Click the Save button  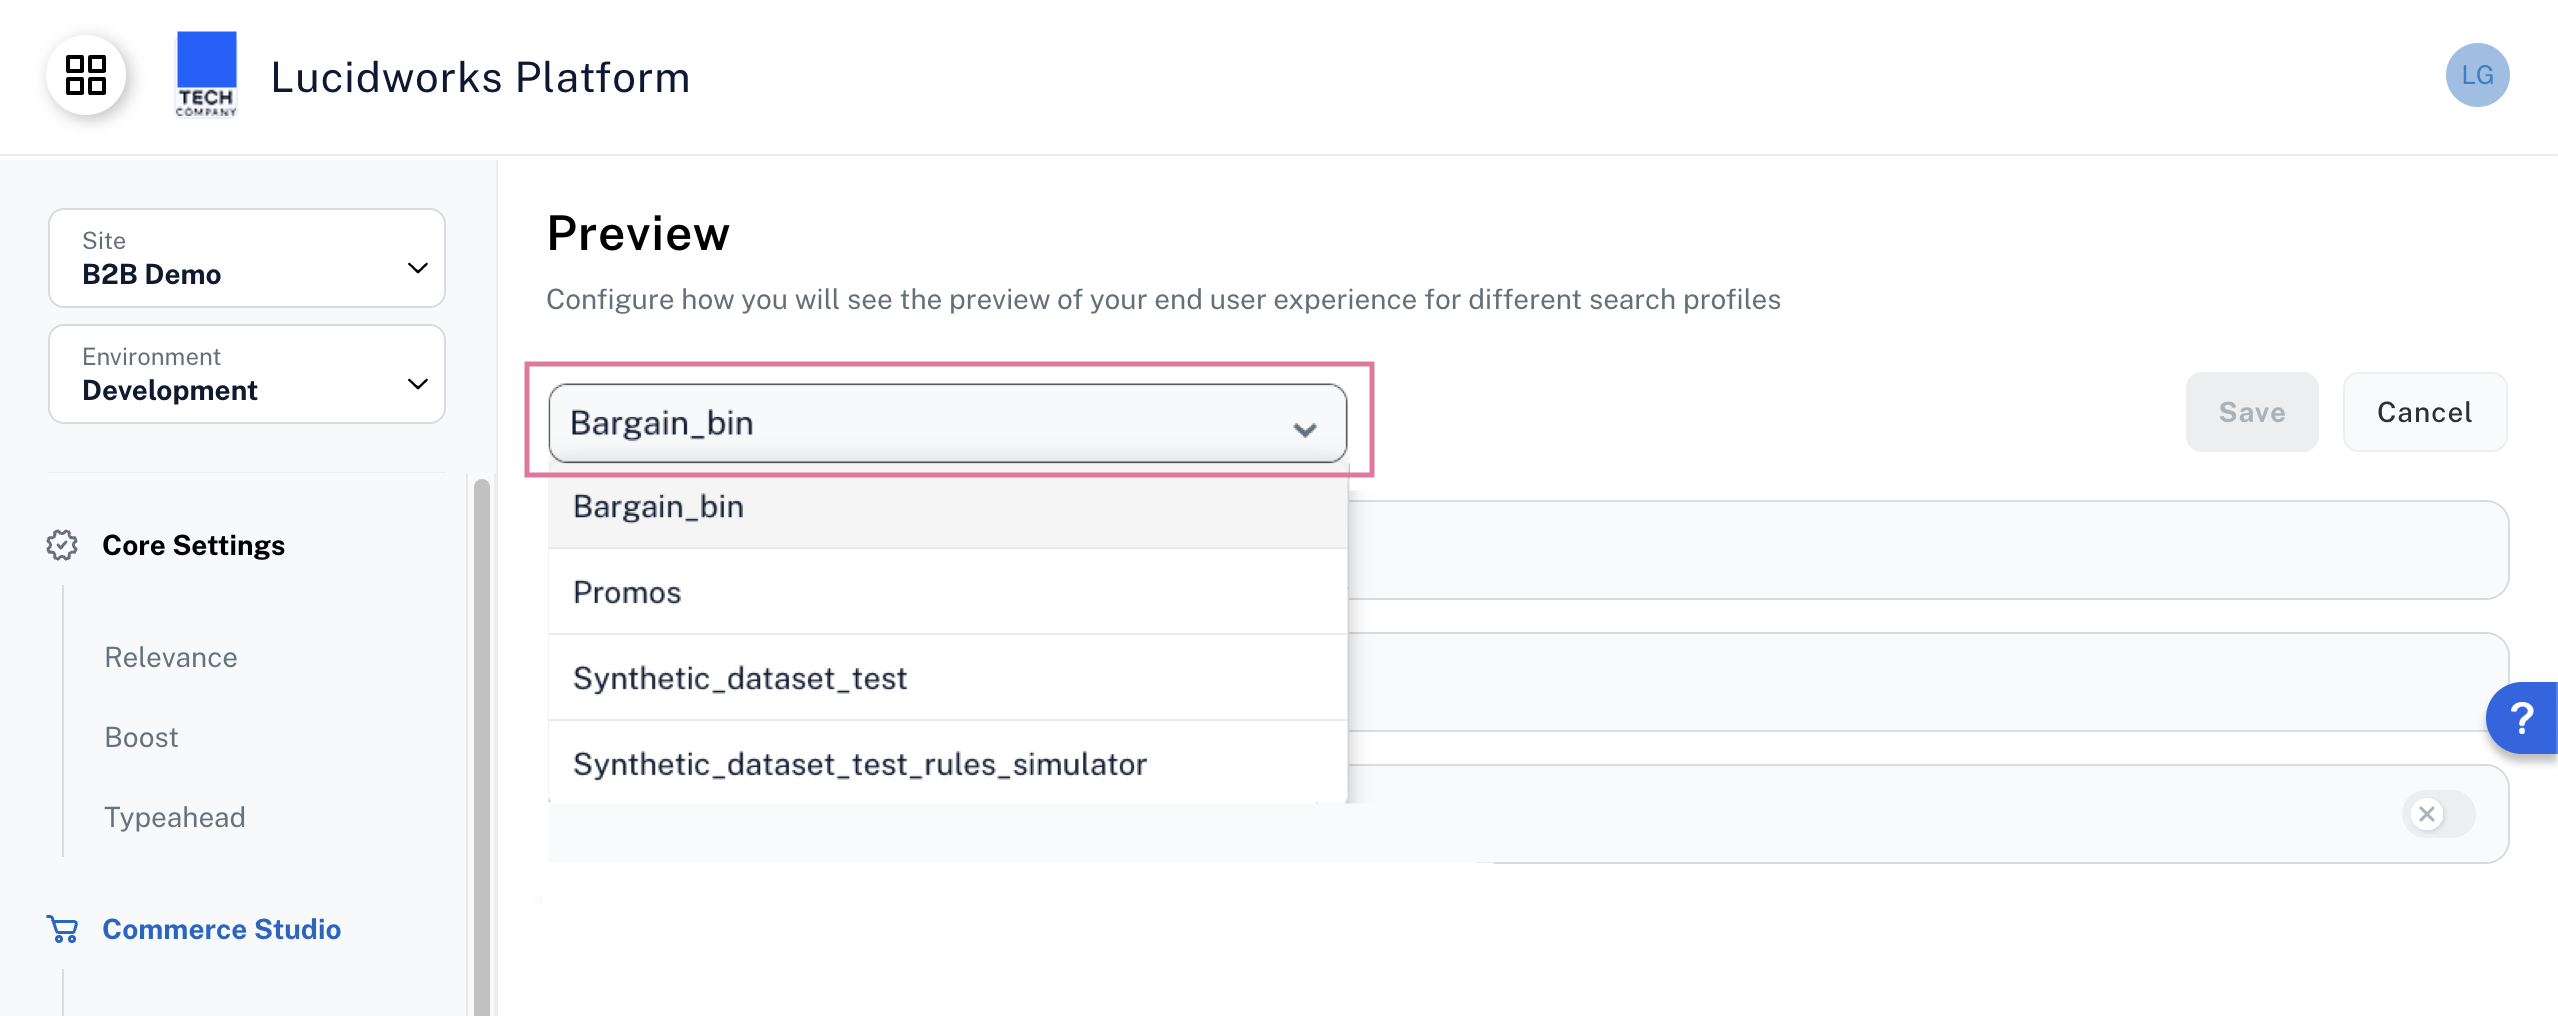2251,412
